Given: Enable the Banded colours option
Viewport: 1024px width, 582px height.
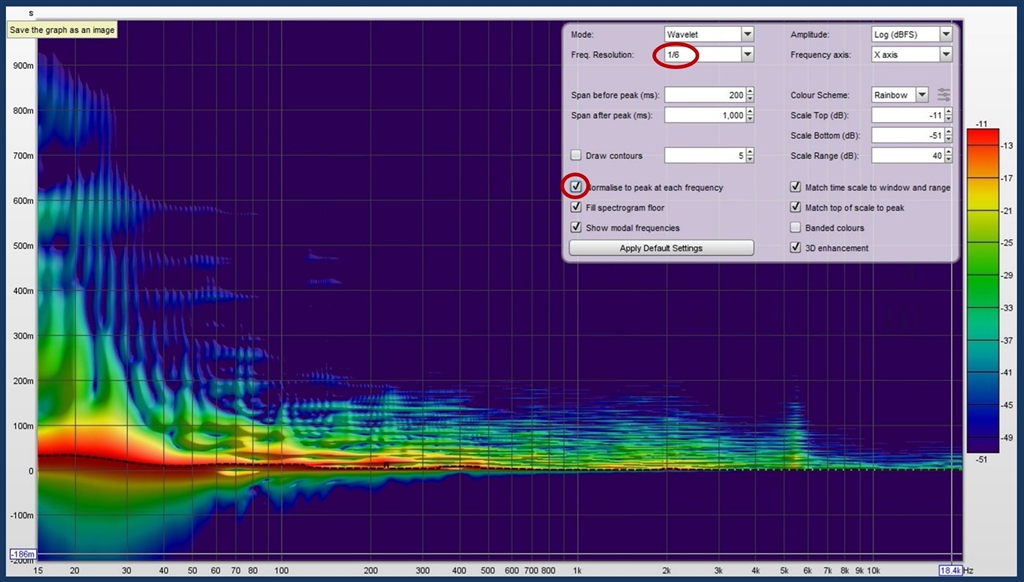Looking at the screenshot, I should point(796,228).
